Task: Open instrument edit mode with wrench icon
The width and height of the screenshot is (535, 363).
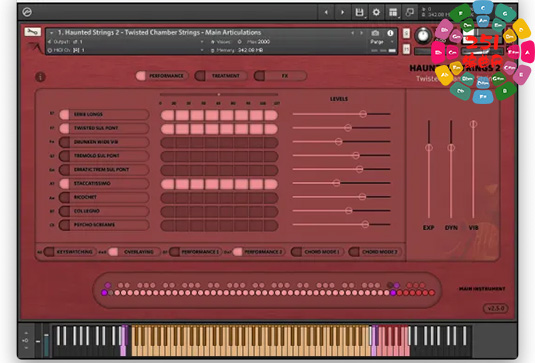Action: [x=33, y=32]
